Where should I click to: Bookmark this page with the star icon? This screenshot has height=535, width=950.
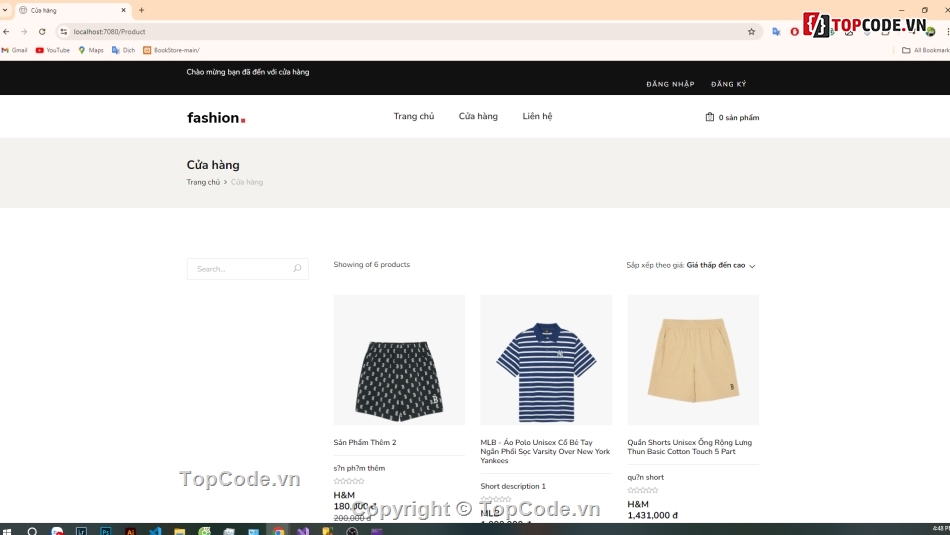point(751,32)
